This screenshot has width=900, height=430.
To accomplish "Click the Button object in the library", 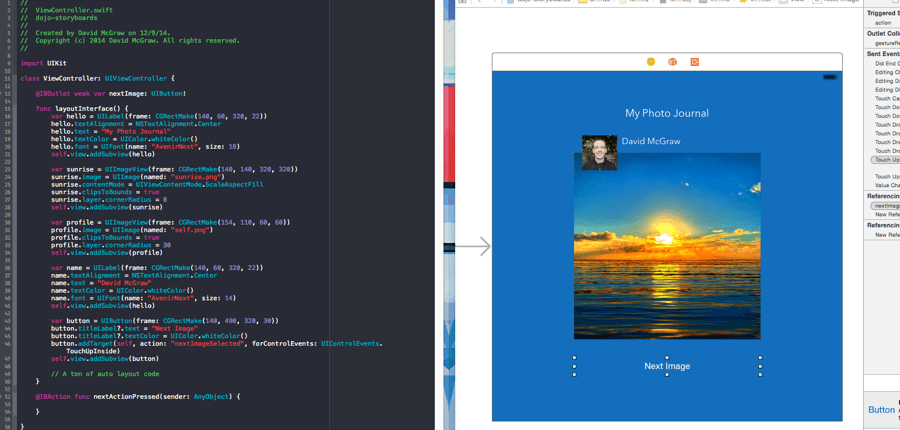I will pyautogui.click(x=881, y=410).
